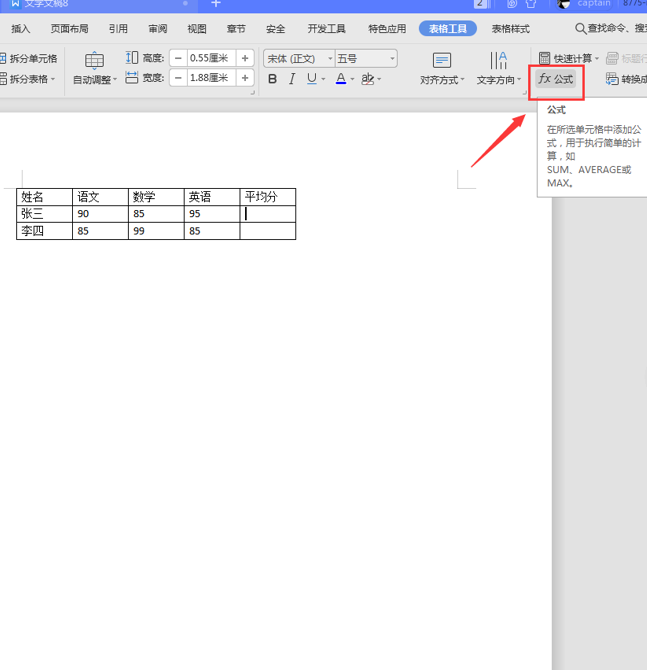Select the 表格工具 tab
Image resolution: width=647 pixels, height=670 pixels.
(448, 29)
